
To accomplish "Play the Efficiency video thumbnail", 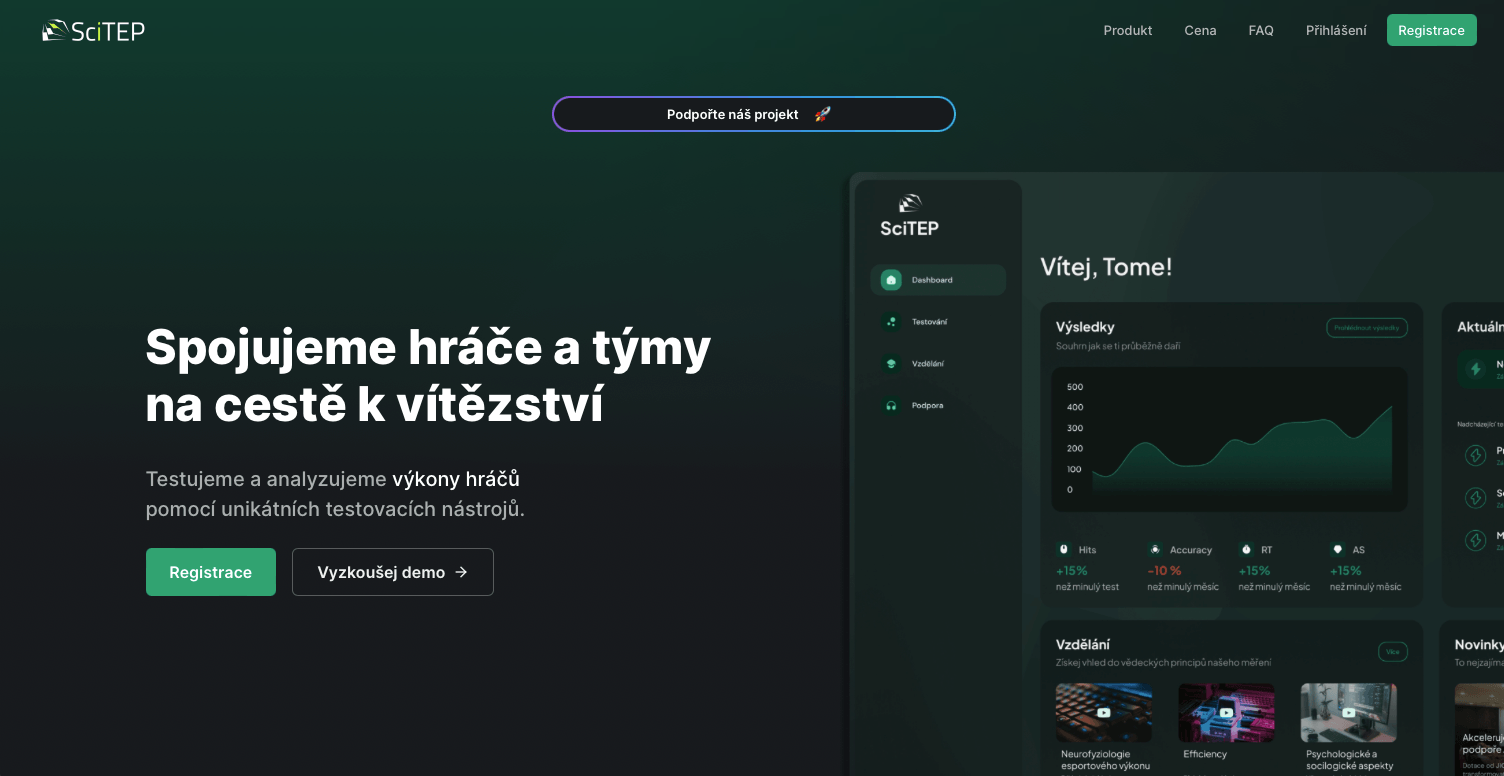I will tap(1226, 712).
